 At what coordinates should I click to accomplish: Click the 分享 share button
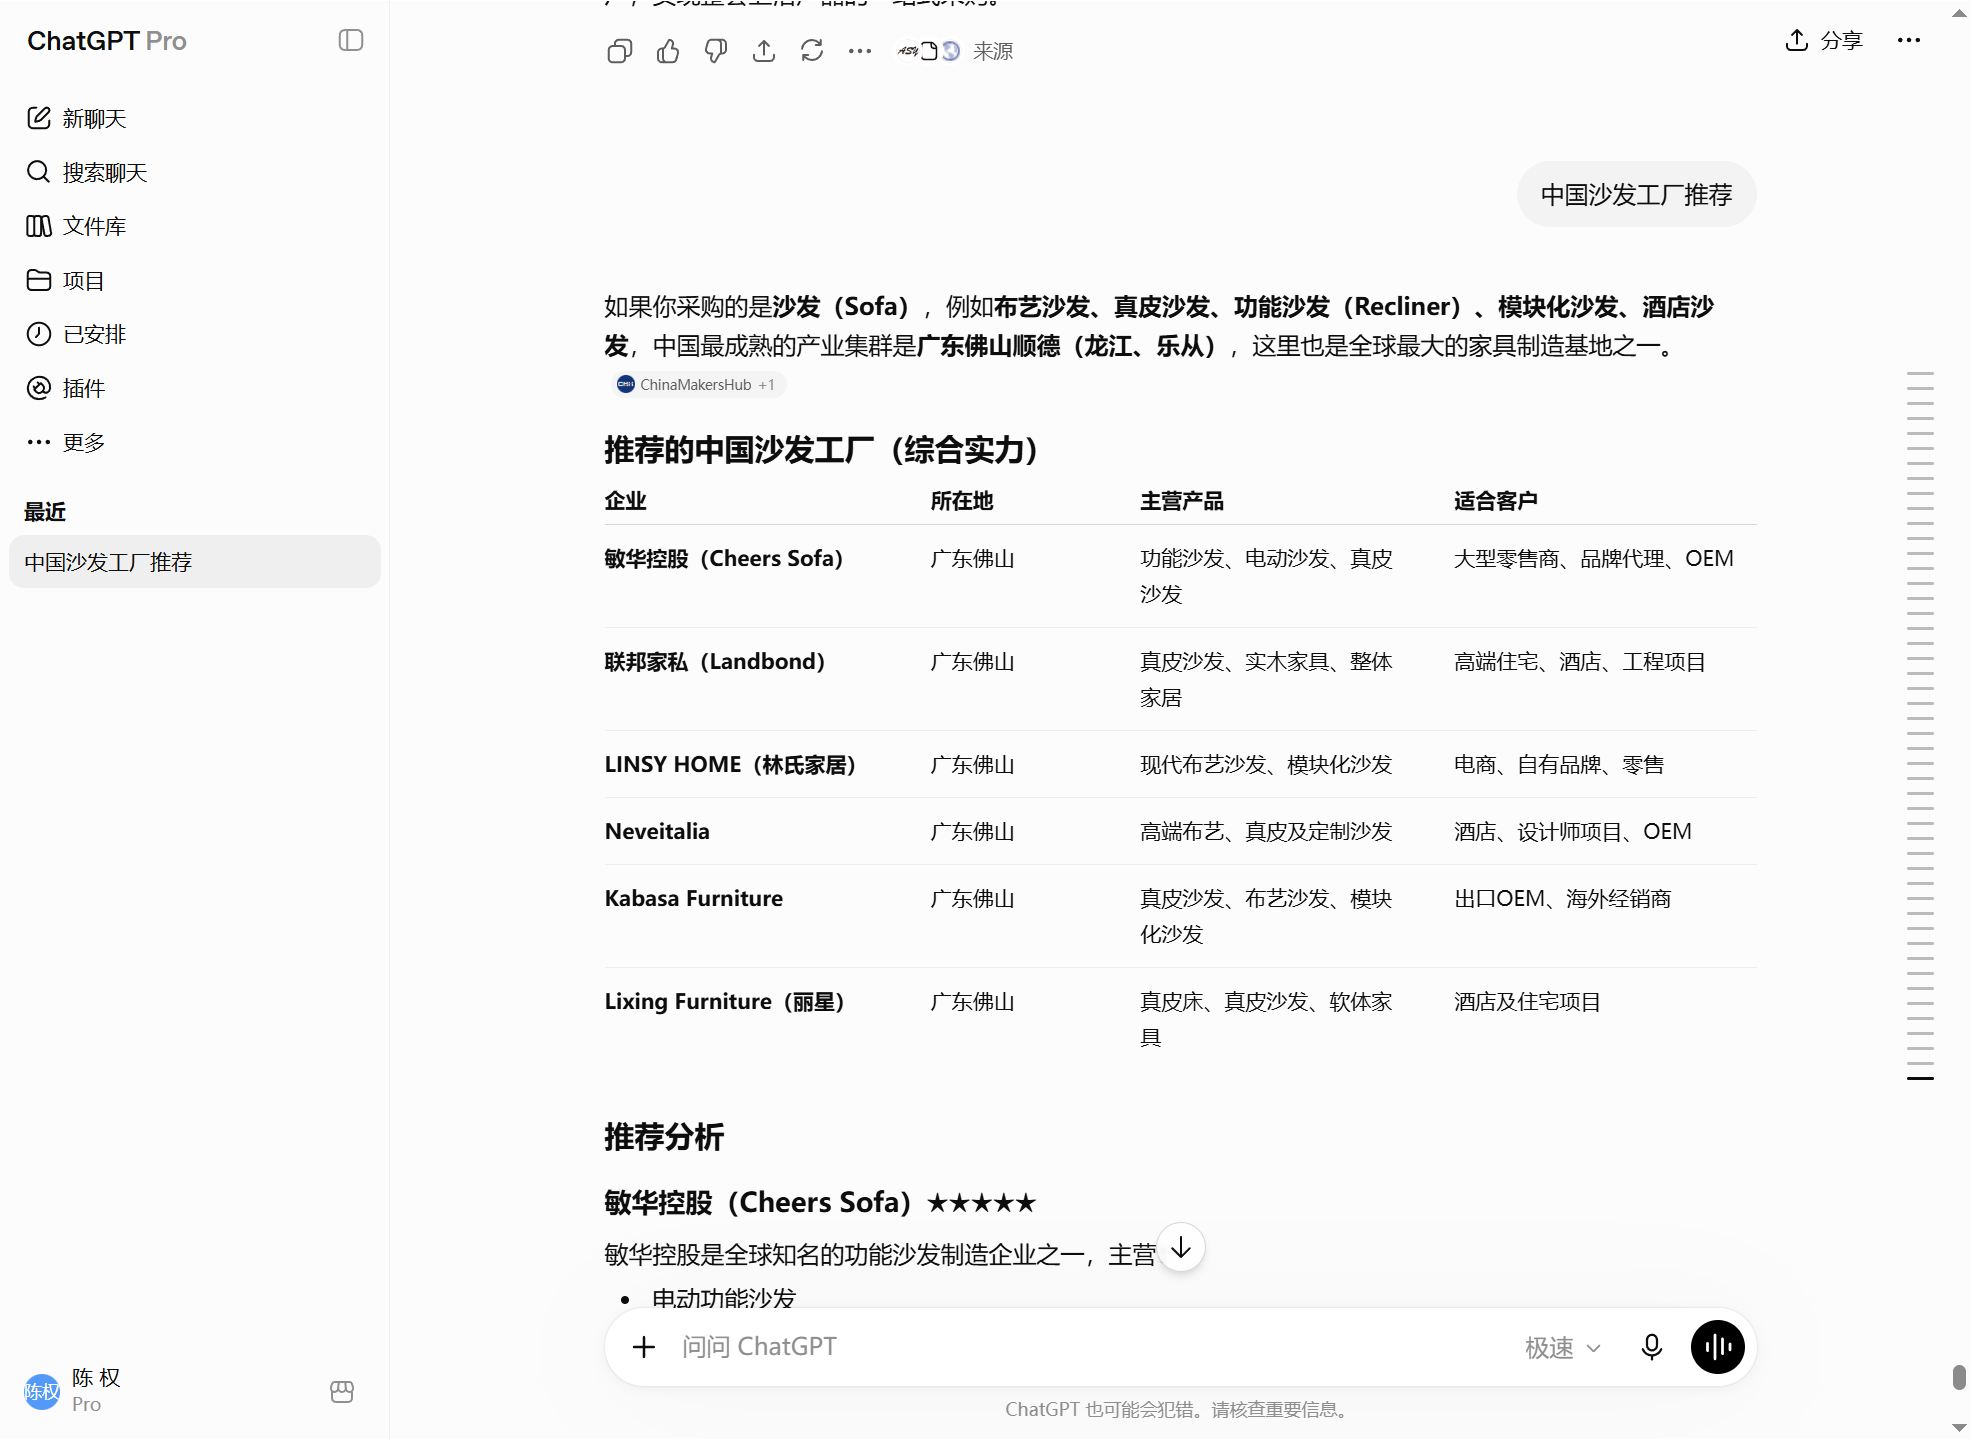coord(1824,40)
